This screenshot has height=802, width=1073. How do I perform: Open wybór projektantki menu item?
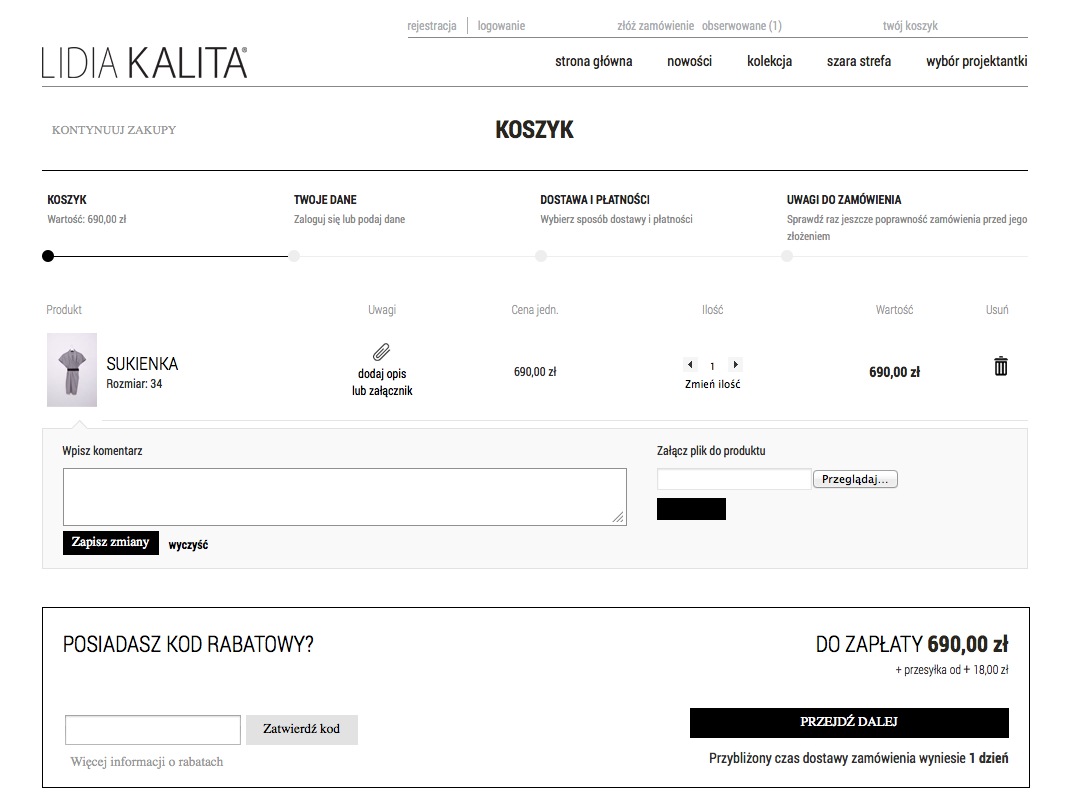pyautogui.click(x=977, y=62)
